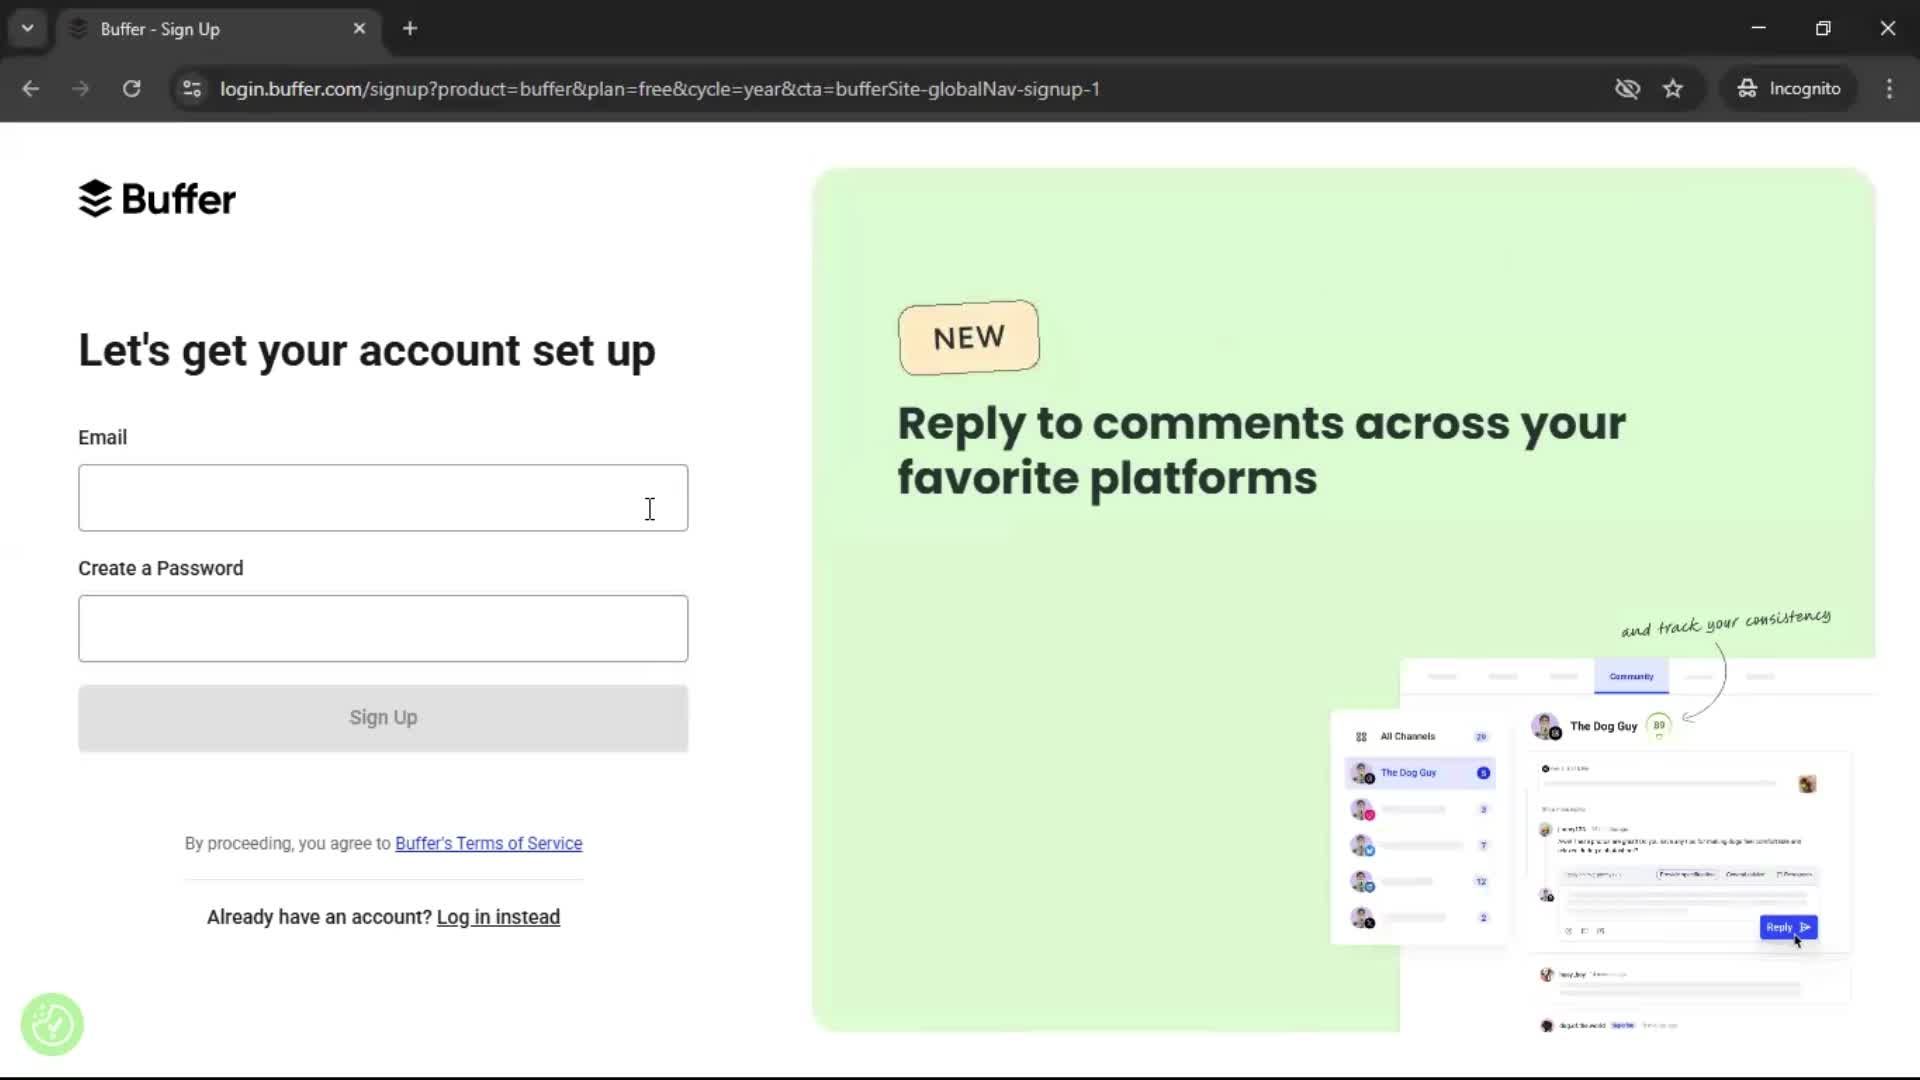Click the forward navigation arrow

click(80, 89)
